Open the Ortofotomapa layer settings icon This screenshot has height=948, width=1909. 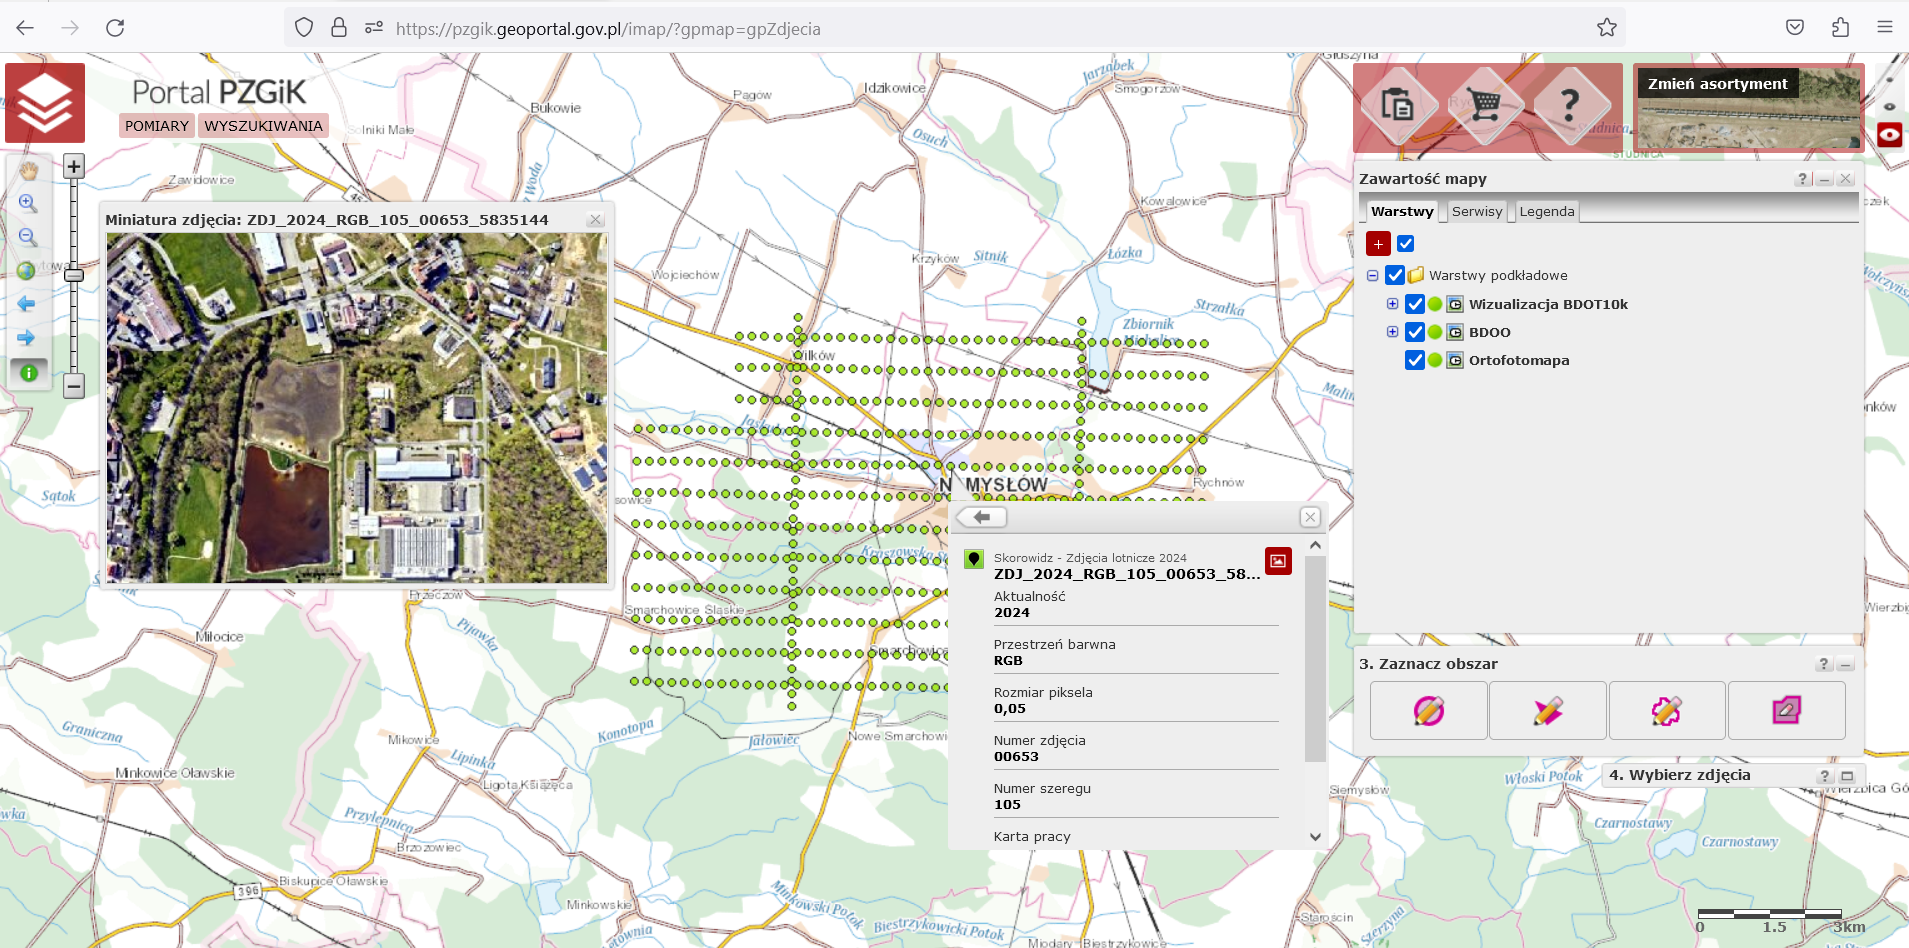[x=1455, y=360]
